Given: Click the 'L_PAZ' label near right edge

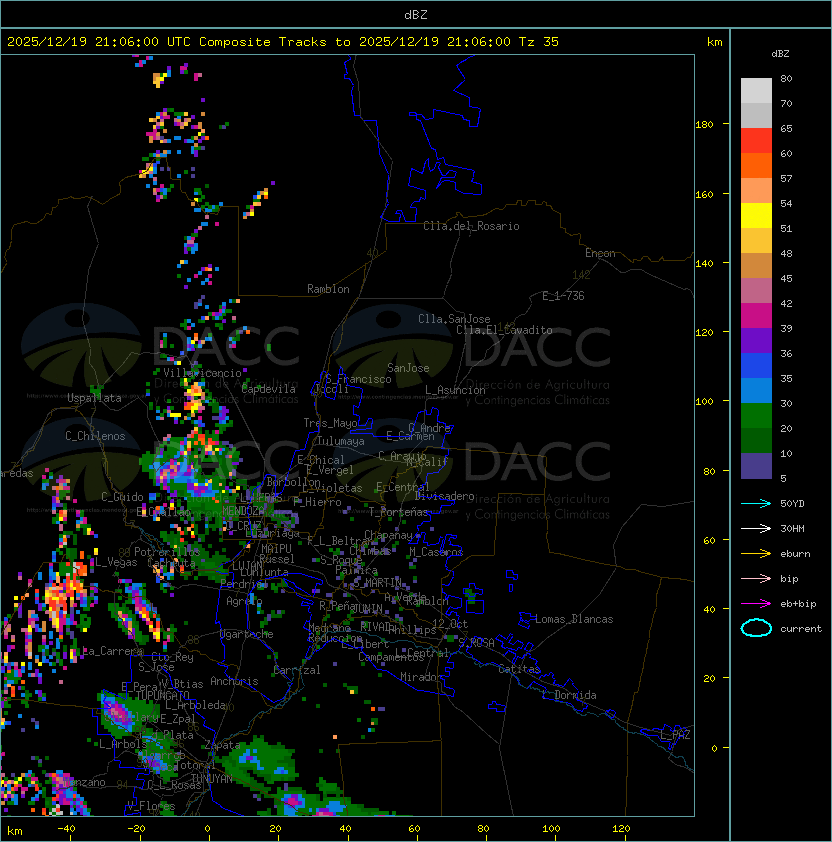Looking at the screenshot, I should 675,735.
